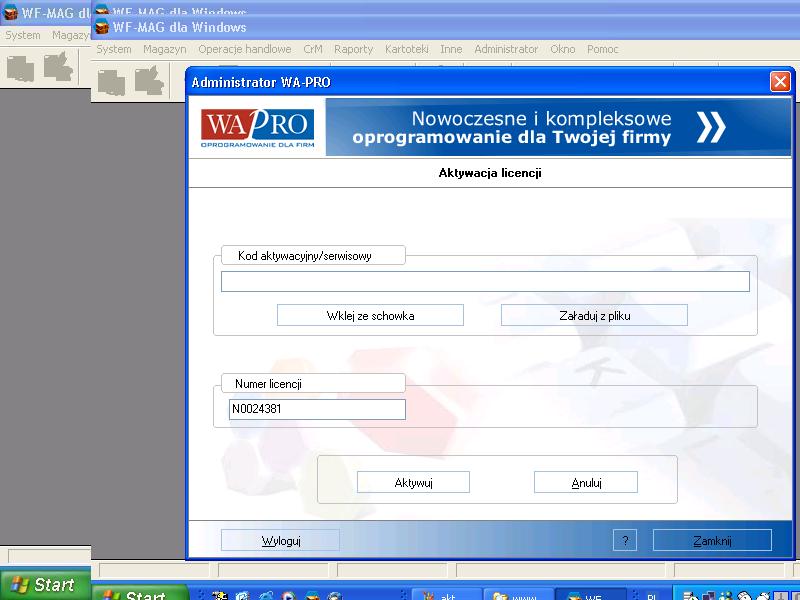Switch to the 'akt' taskbar window button

pos(444,595)
